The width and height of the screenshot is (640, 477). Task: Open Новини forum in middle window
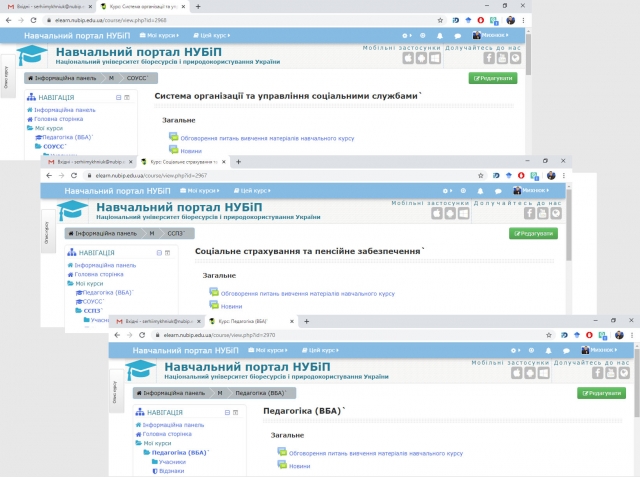click(x=231, y=306)
